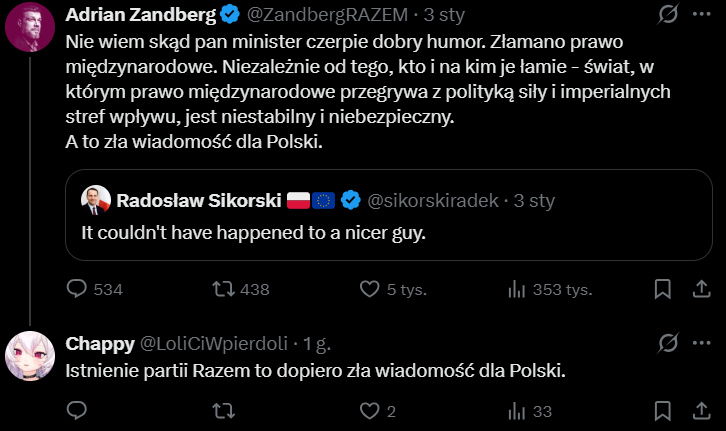726x431 pixels.
Task: View analytics of Chappy's reply
Action: tap(517, 410)
